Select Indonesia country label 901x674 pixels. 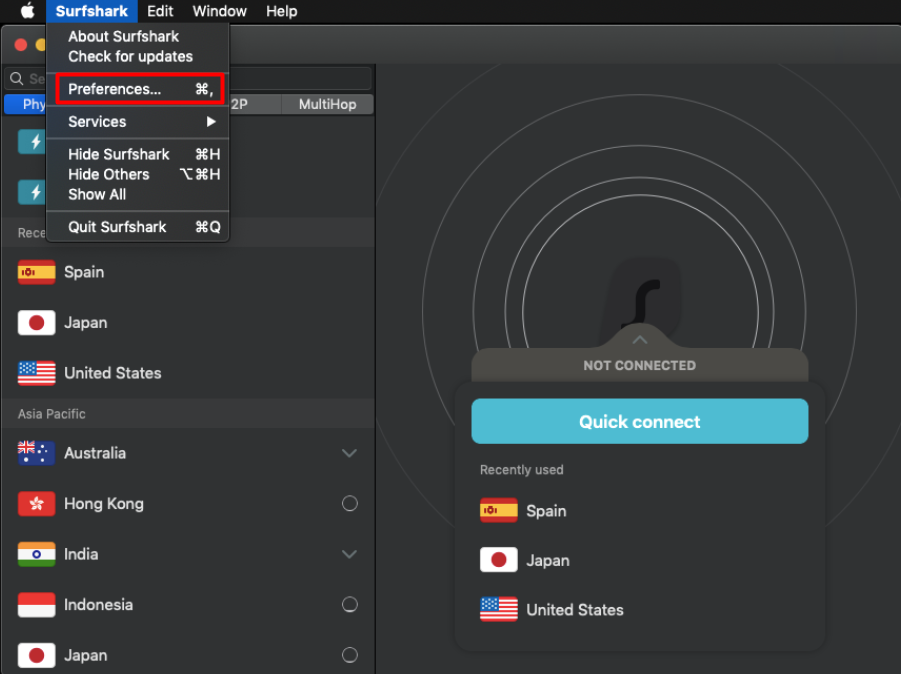tap(98, 604)
